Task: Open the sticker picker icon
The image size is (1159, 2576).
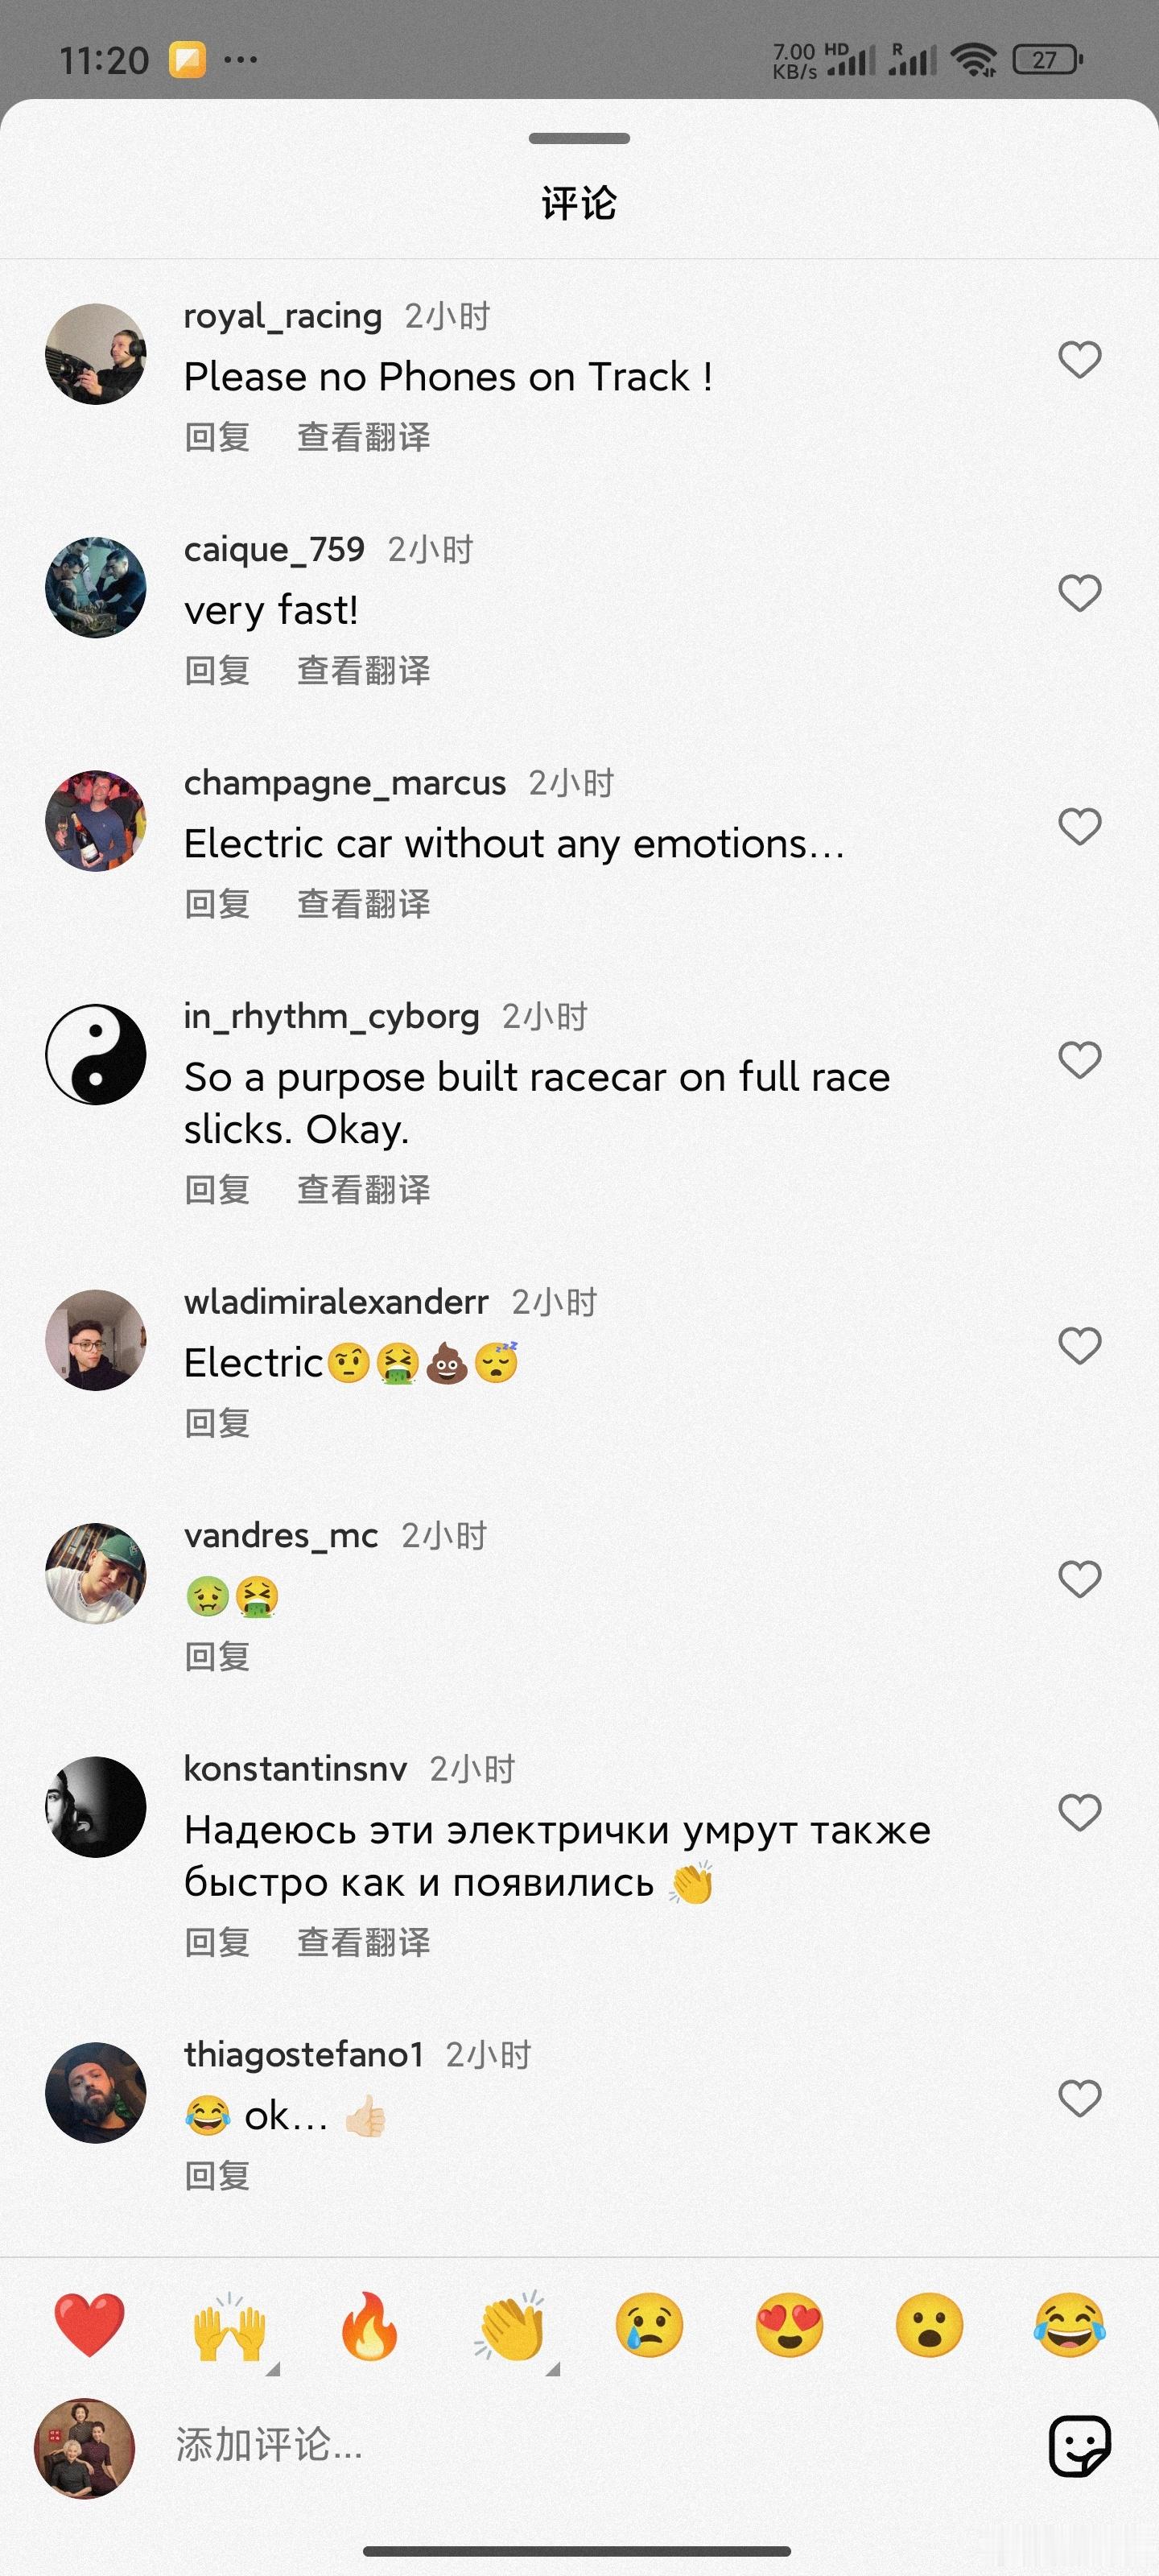Action: coord(1079,2446)
